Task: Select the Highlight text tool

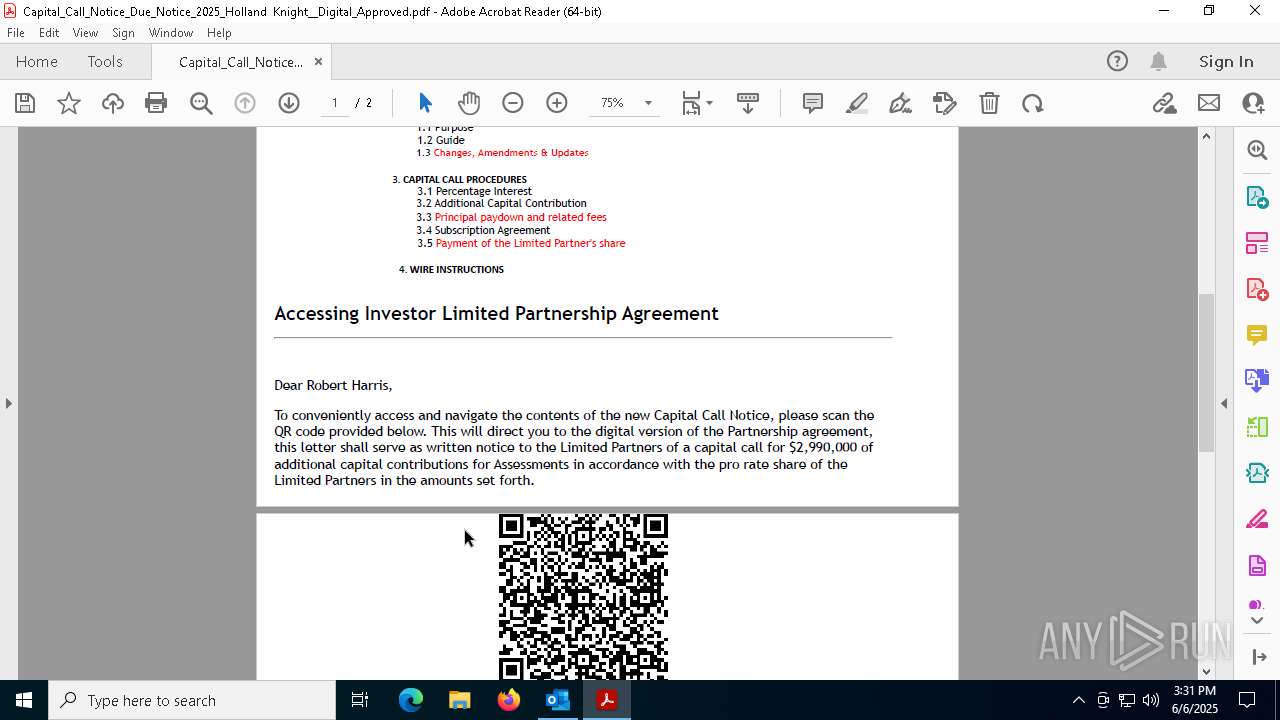Action: click(857, 103)
